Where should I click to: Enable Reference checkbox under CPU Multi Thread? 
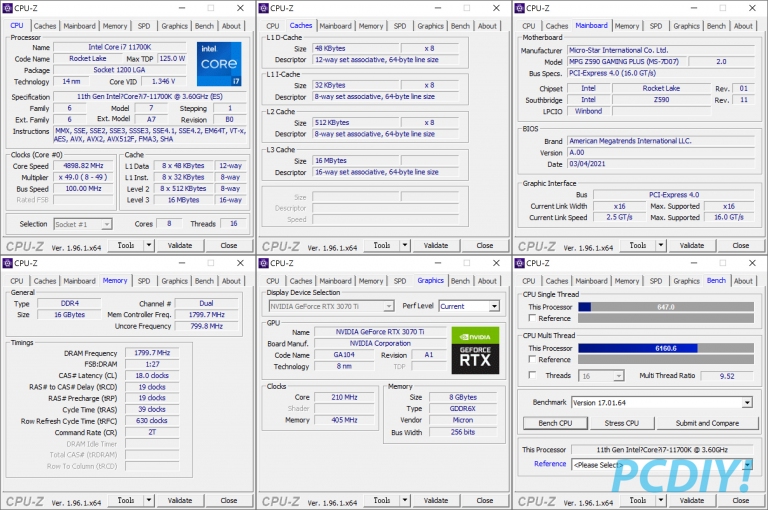(532, 359)
